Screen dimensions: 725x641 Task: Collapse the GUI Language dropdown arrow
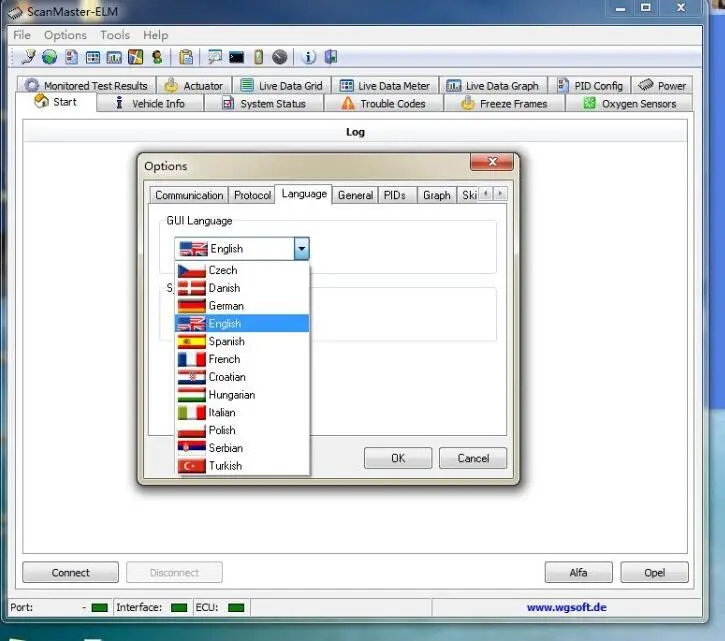click(301, 249)
